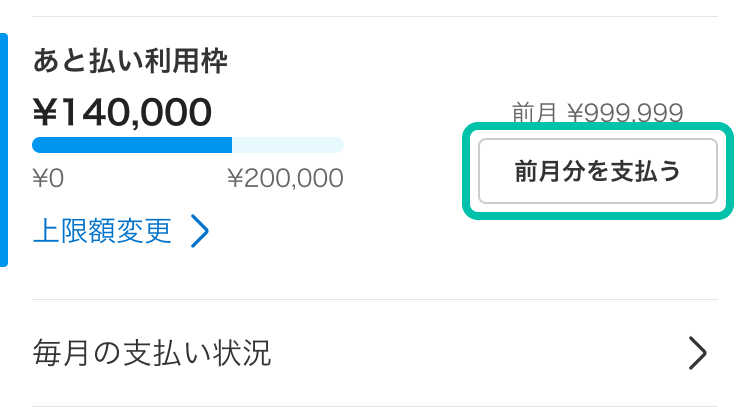Click the 前月分を支払う button
This screenshot has width=750, height=407.
point(597,171)
